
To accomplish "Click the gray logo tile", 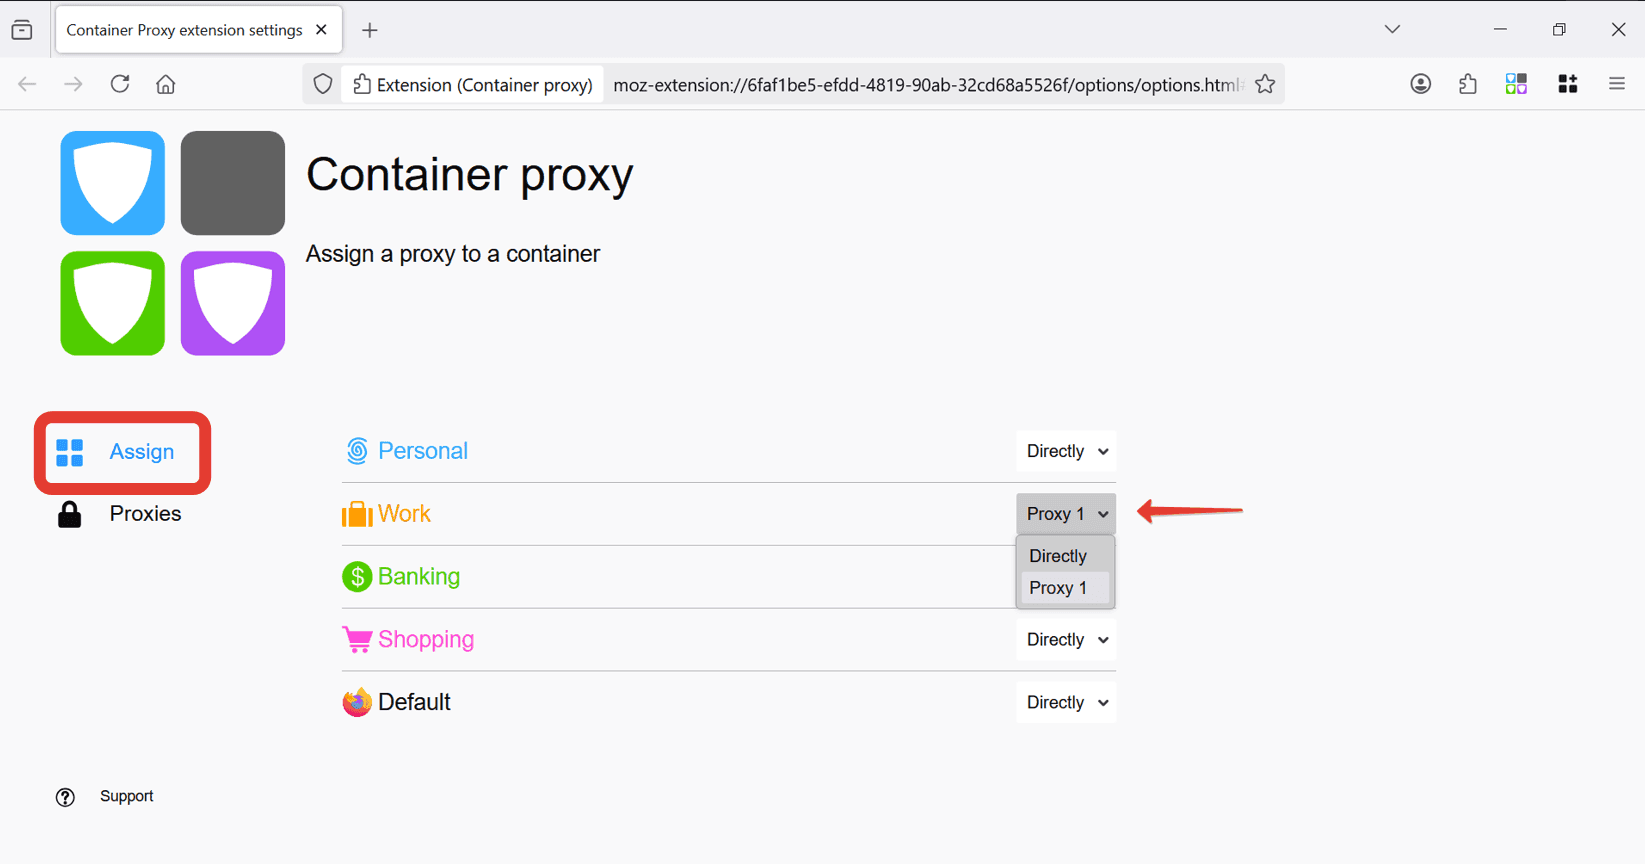I will 233,183.
